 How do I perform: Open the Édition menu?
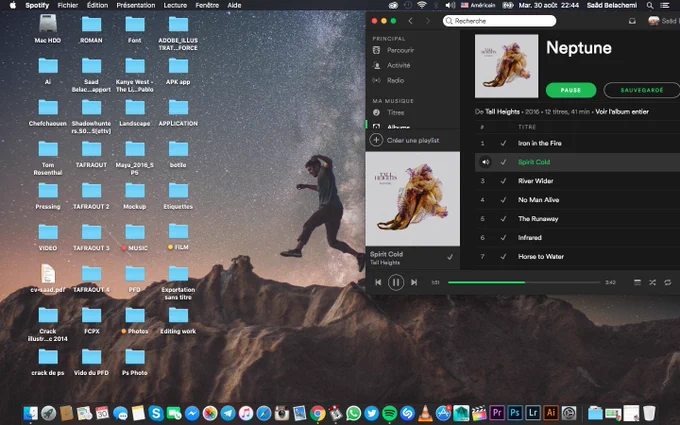pyautogui.click(x=97, y=5)
